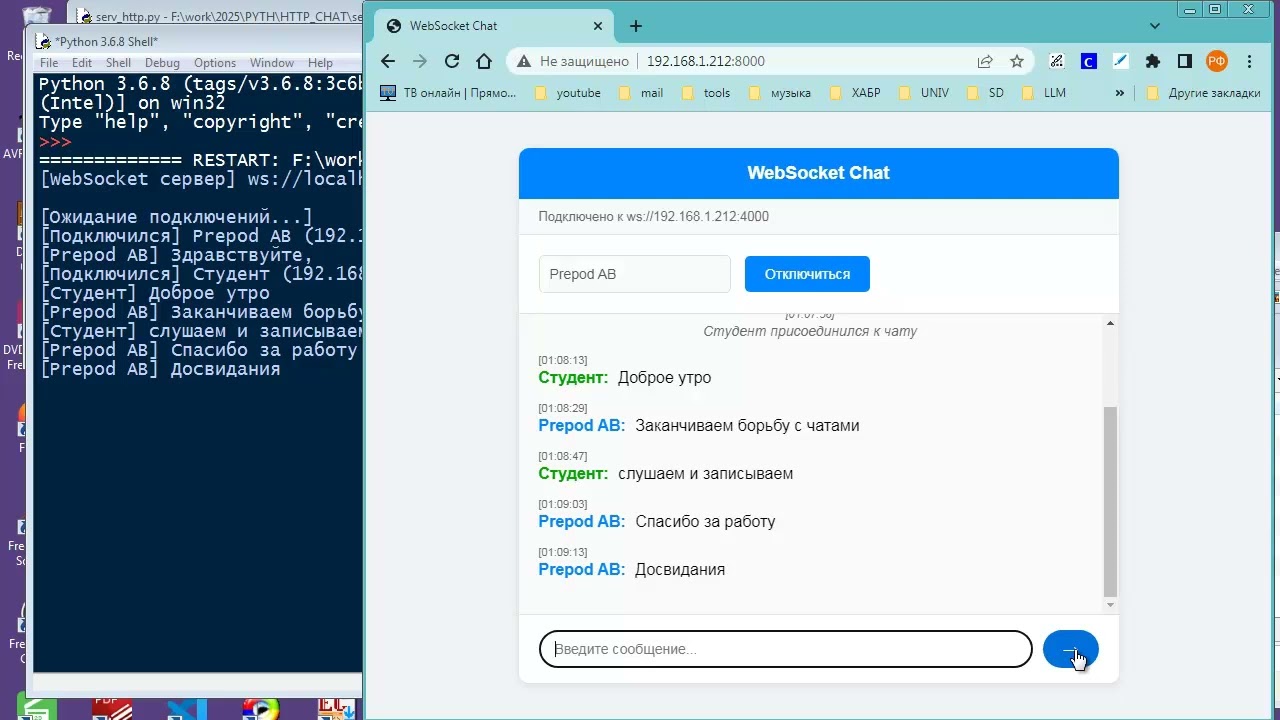Bookmark this page with star icon
Viewport: 1280px width, 720px height.
click(1017, 61)
